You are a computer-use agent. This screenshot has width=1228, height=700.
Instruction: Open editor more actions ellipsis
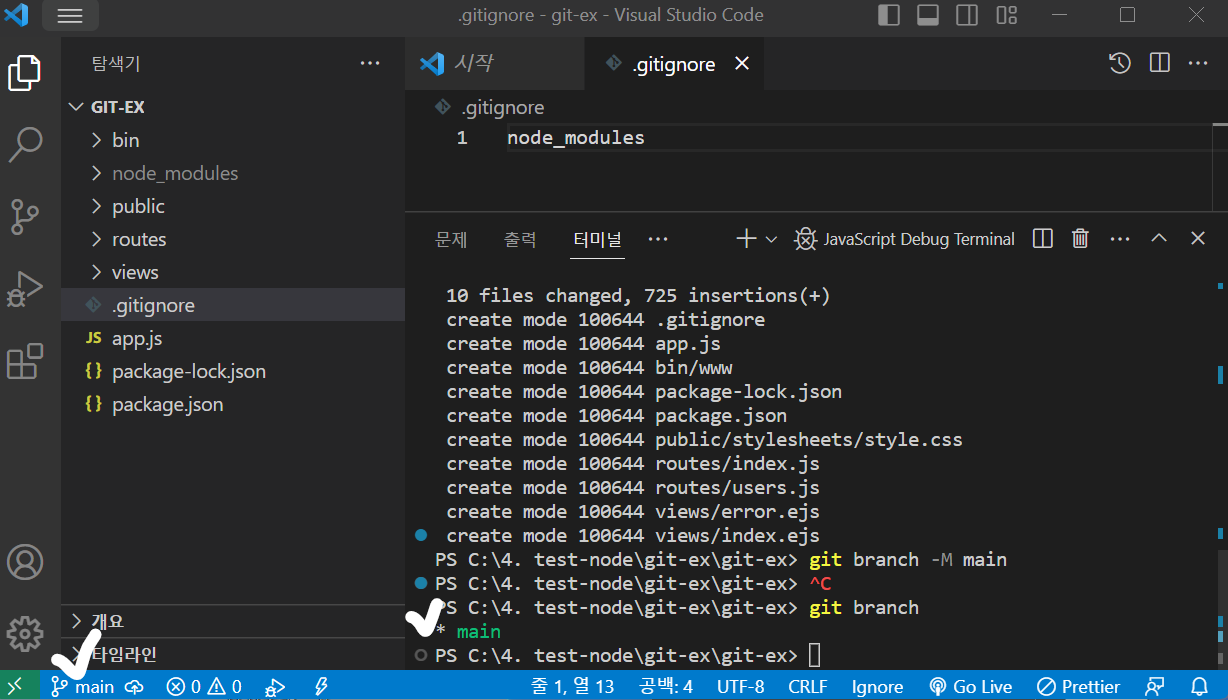point(1198,64)
